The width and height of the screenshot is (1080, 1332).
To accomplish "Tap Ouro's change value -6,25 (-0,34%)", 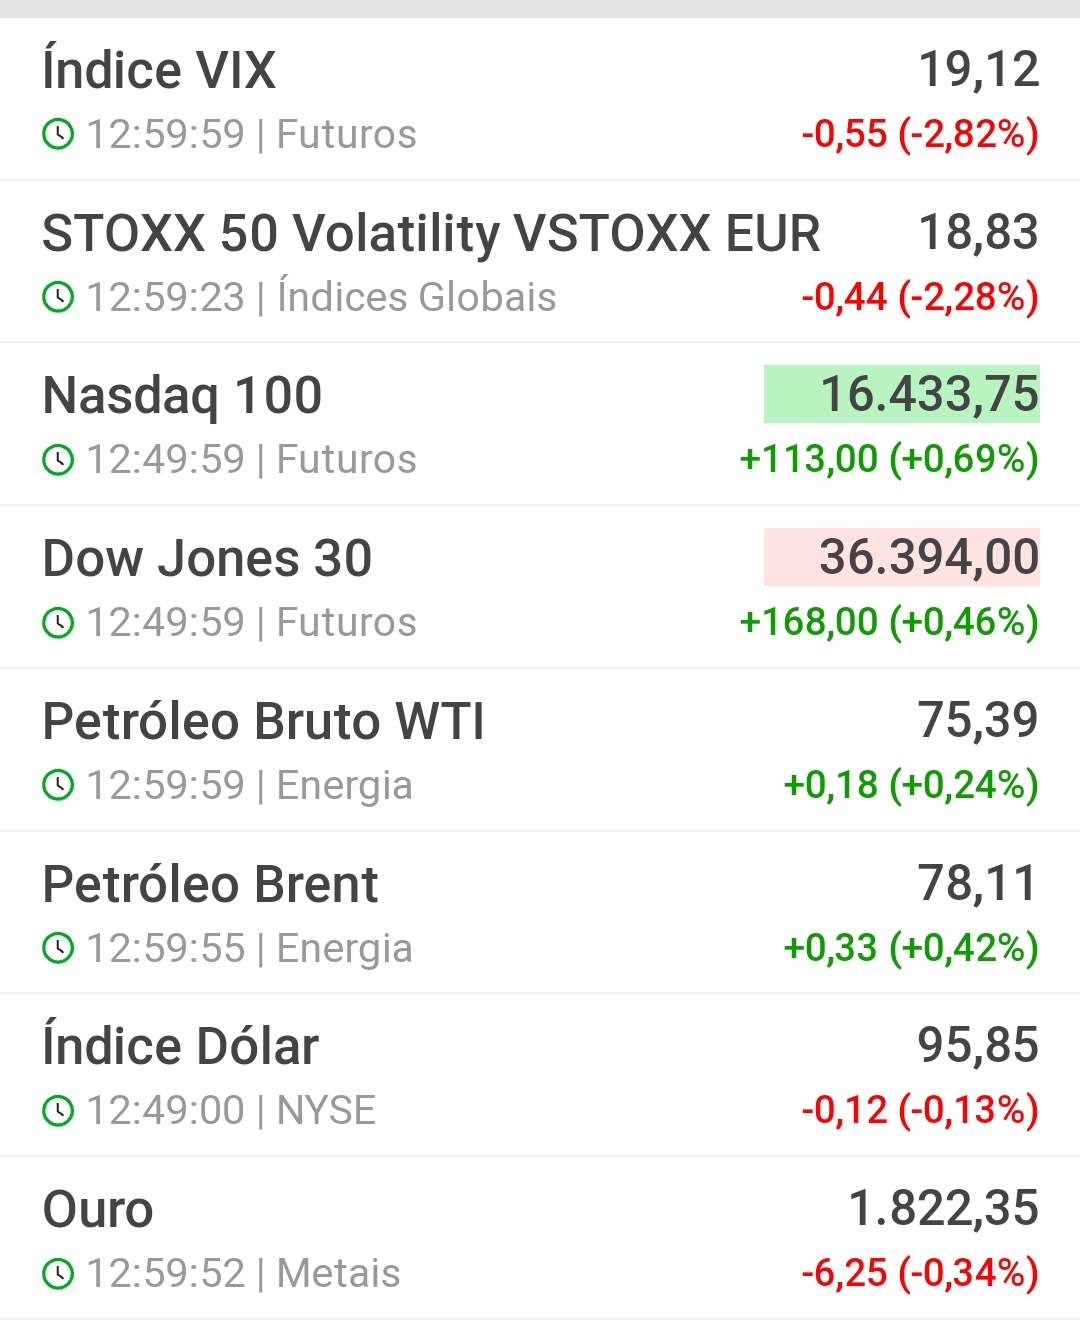I will coord(920,1273).
